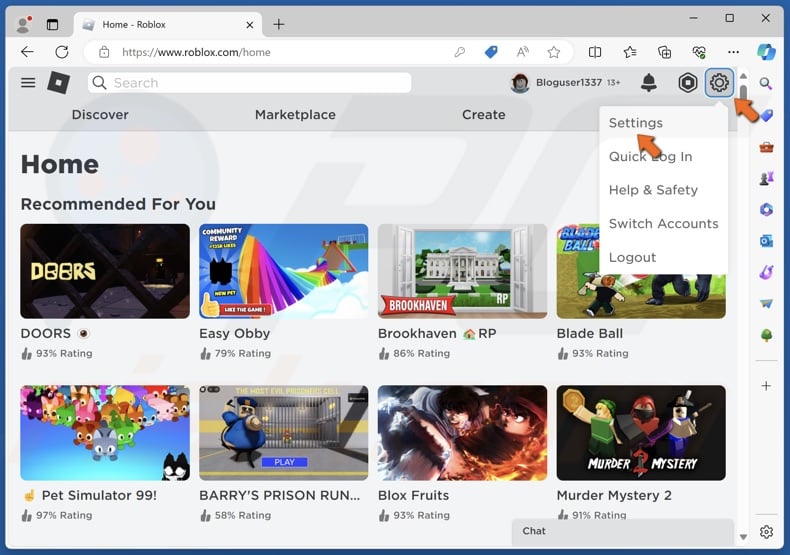The image size is (790, 555).
Task: Open the Easy Obby game thumbnail
Action: (284, 271)
